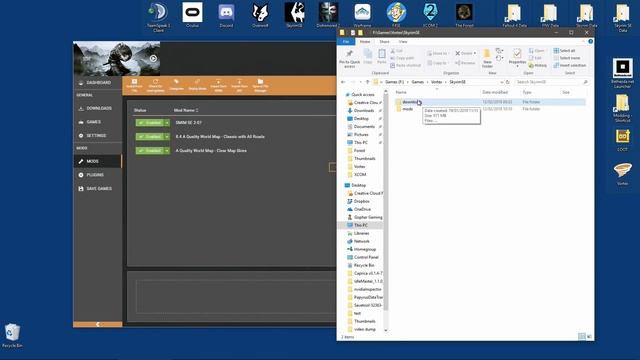Sort the Vortex mod list by Status
Viewport: 640px width, 360px height.
(140, 110)
